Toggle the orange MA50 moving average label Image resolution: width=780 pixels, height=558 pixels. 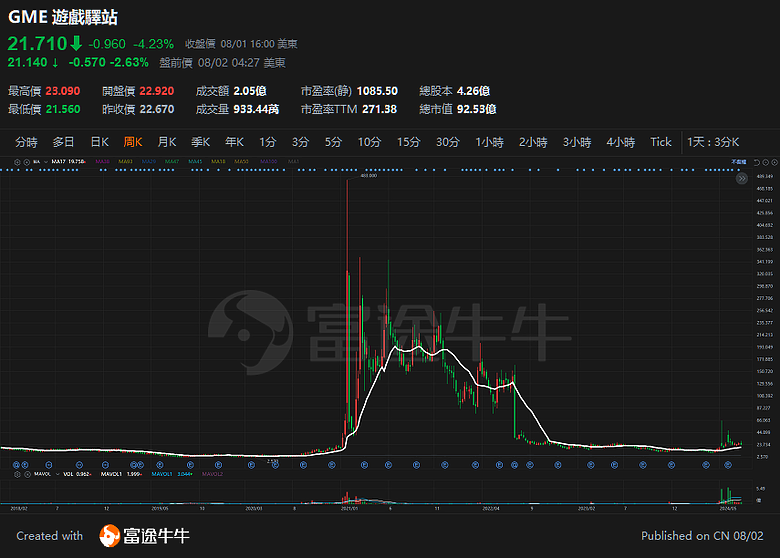(x=241, y=162)
